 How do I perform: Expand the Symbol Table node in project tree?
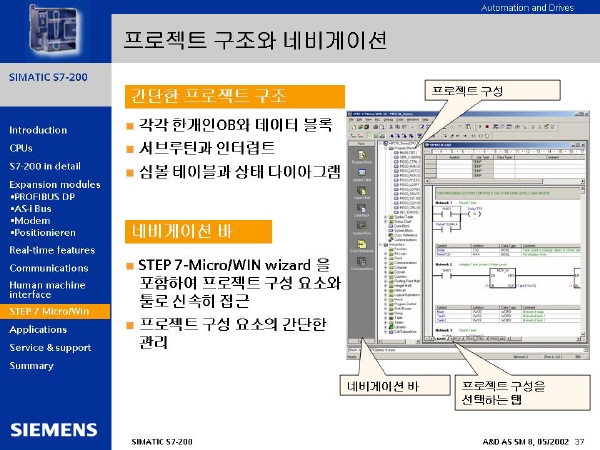pyautogui.click(x=385, y=217)
